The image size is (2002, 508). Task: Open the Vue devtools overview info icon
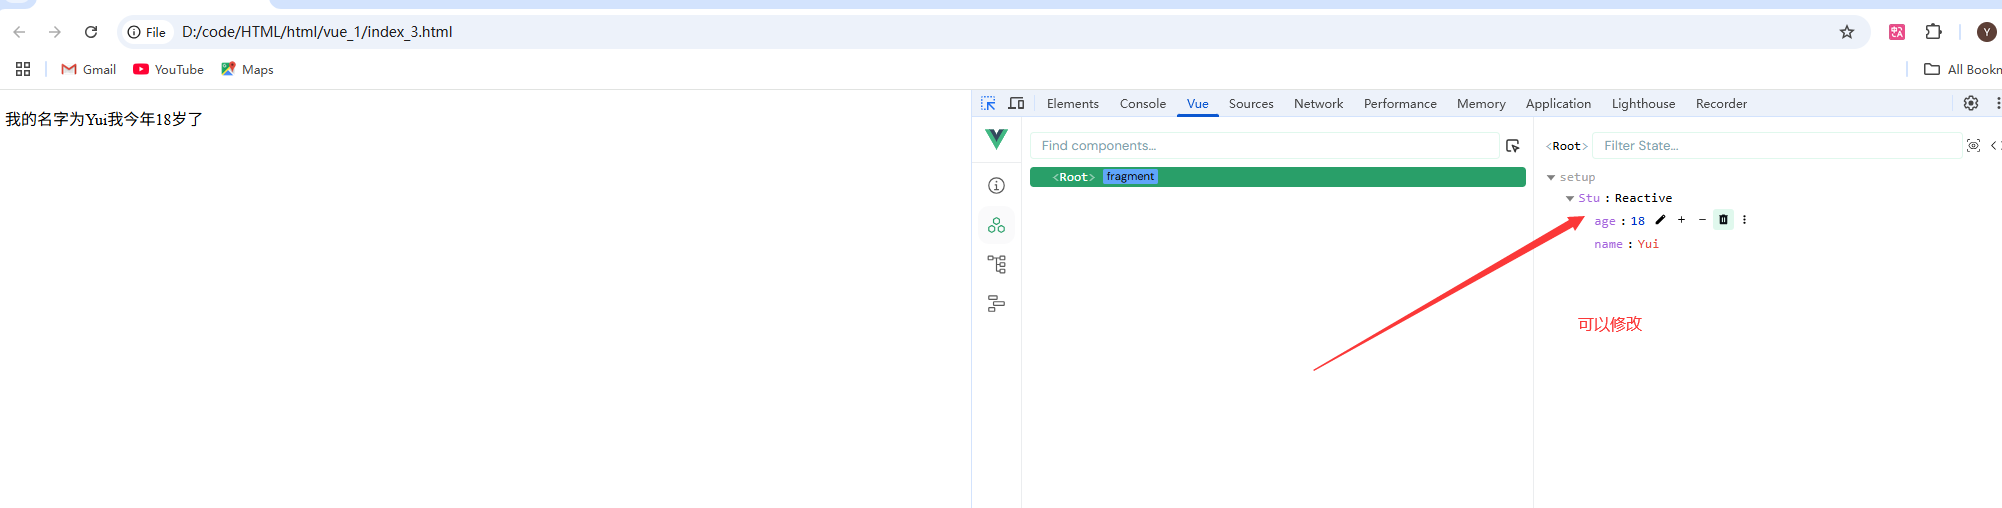[996, 185]
